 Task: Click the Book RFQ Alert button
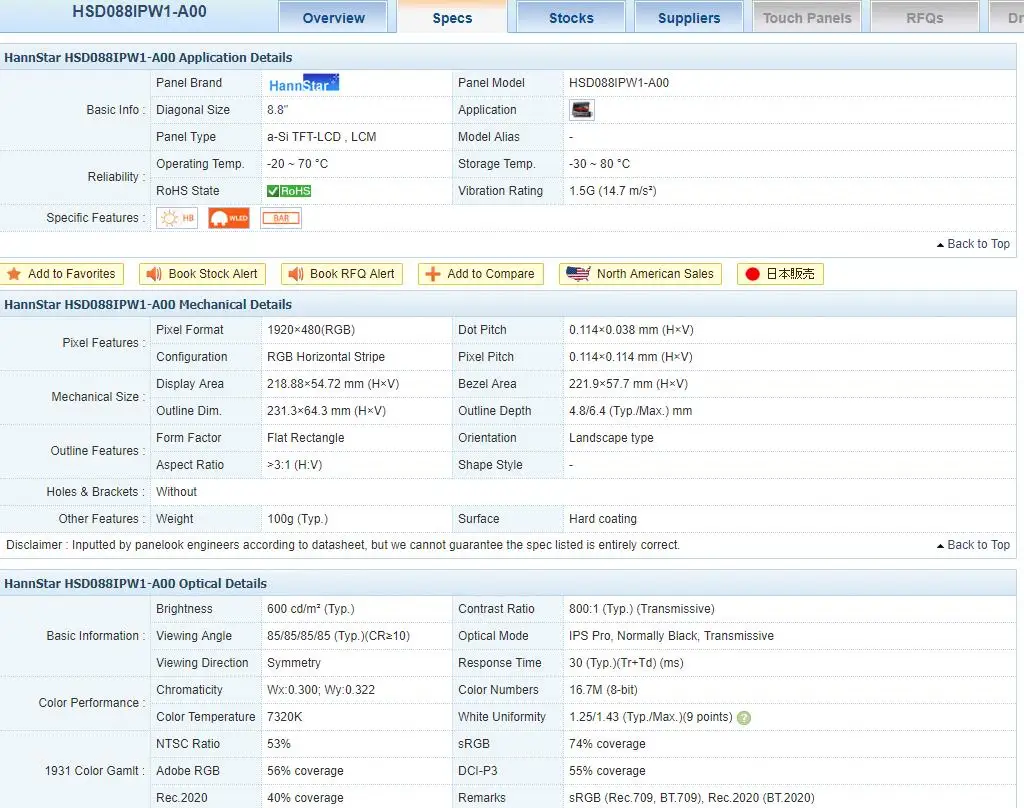coord(342,274)
